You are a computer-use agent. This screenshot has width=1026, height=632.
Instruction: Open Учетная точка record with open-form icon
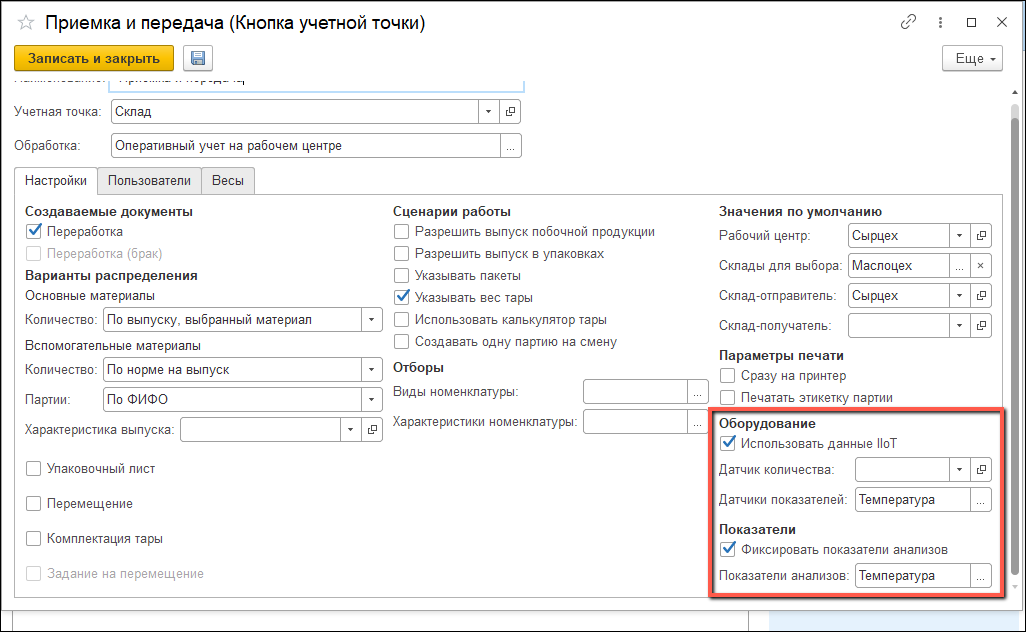point(510,112)
